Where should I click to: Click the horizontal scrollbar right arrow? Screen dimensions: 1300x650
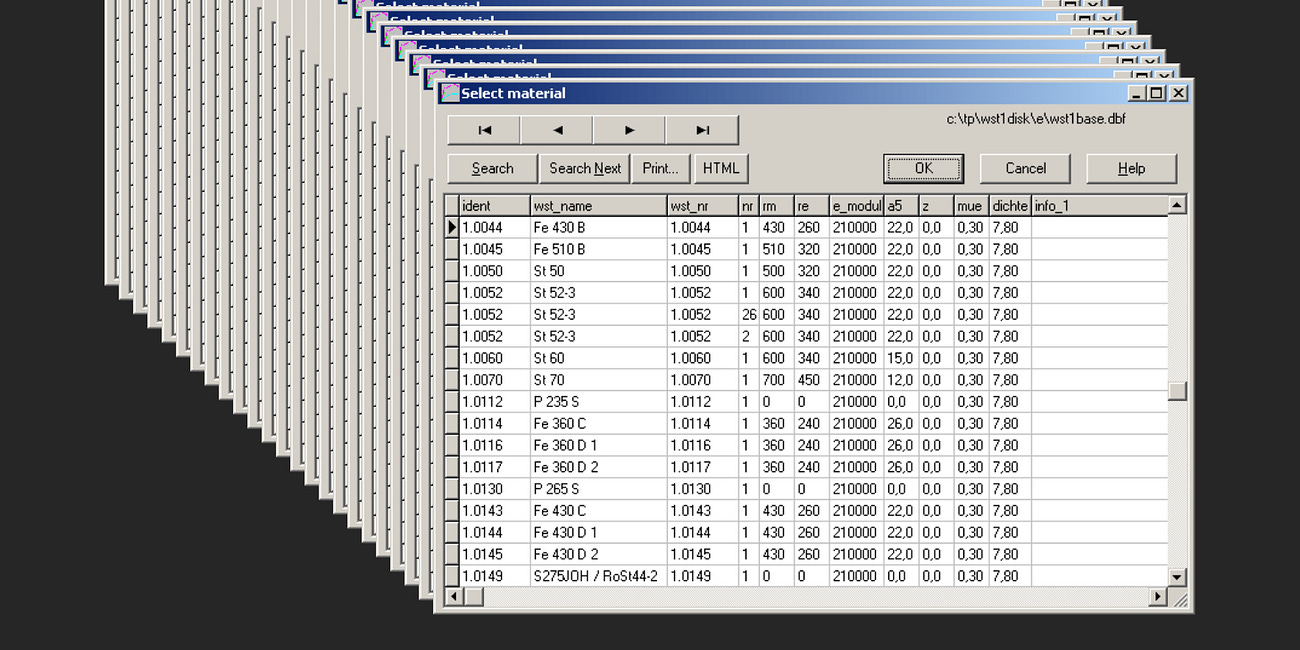pos(1159,596)
